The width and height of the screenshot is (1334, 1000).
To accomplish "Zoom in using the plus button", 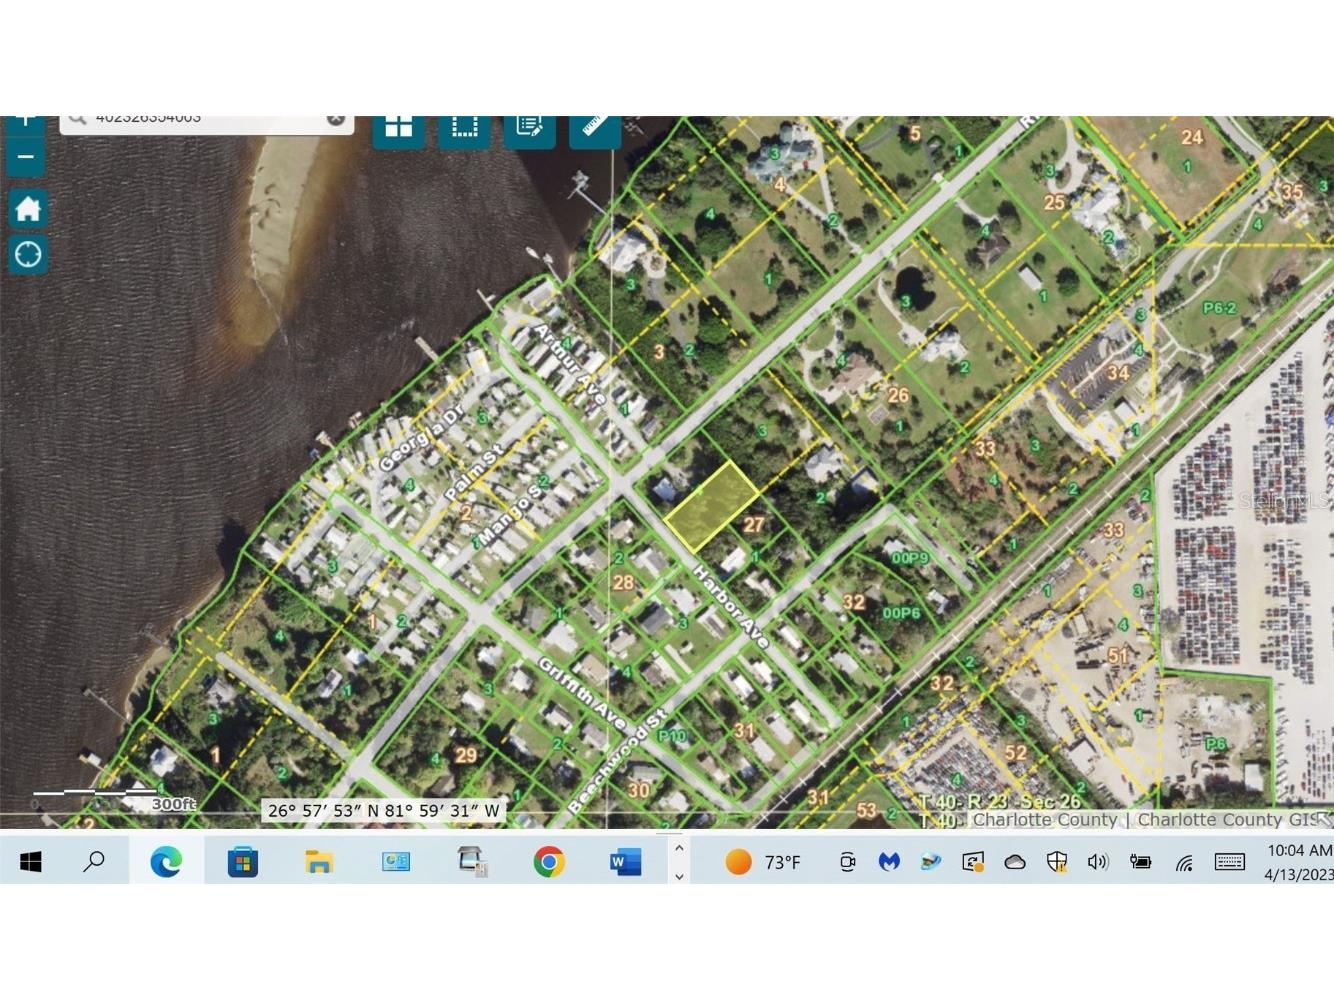I will tap(25, 116).
